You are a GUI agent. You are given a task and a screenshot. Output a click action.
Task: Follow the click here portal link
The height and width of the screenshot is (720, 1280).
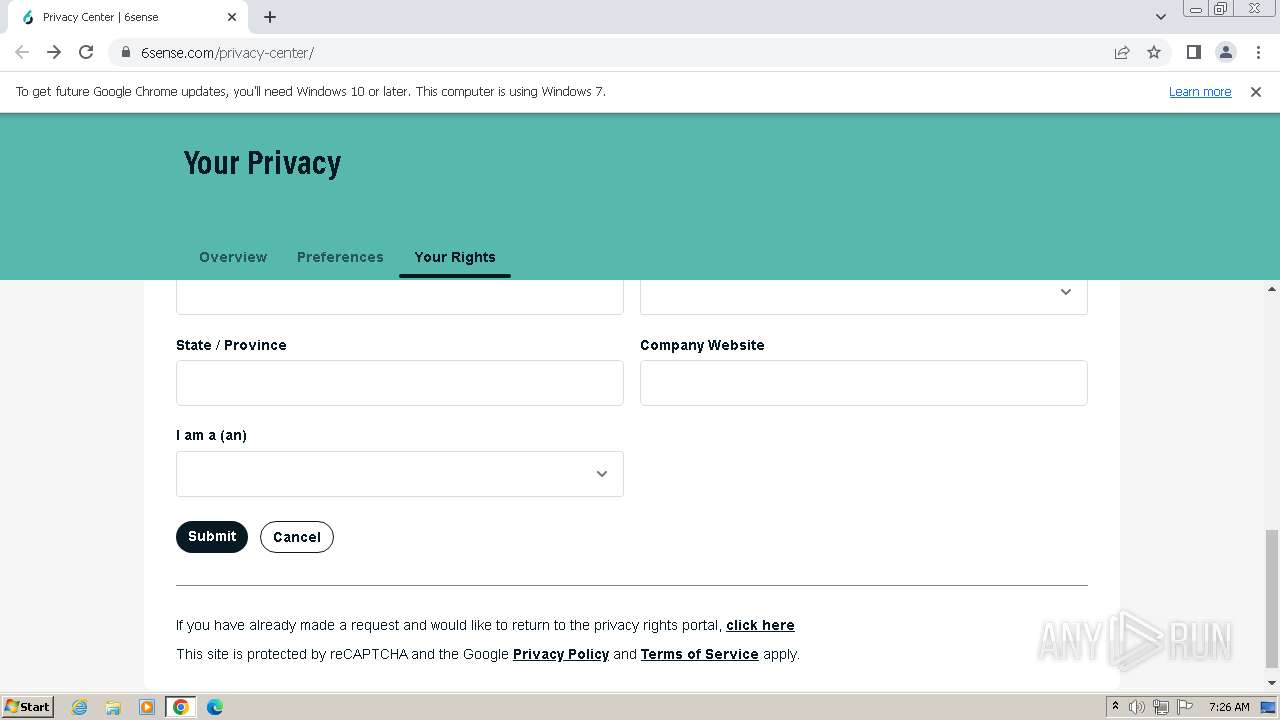[x=760, y=625]
